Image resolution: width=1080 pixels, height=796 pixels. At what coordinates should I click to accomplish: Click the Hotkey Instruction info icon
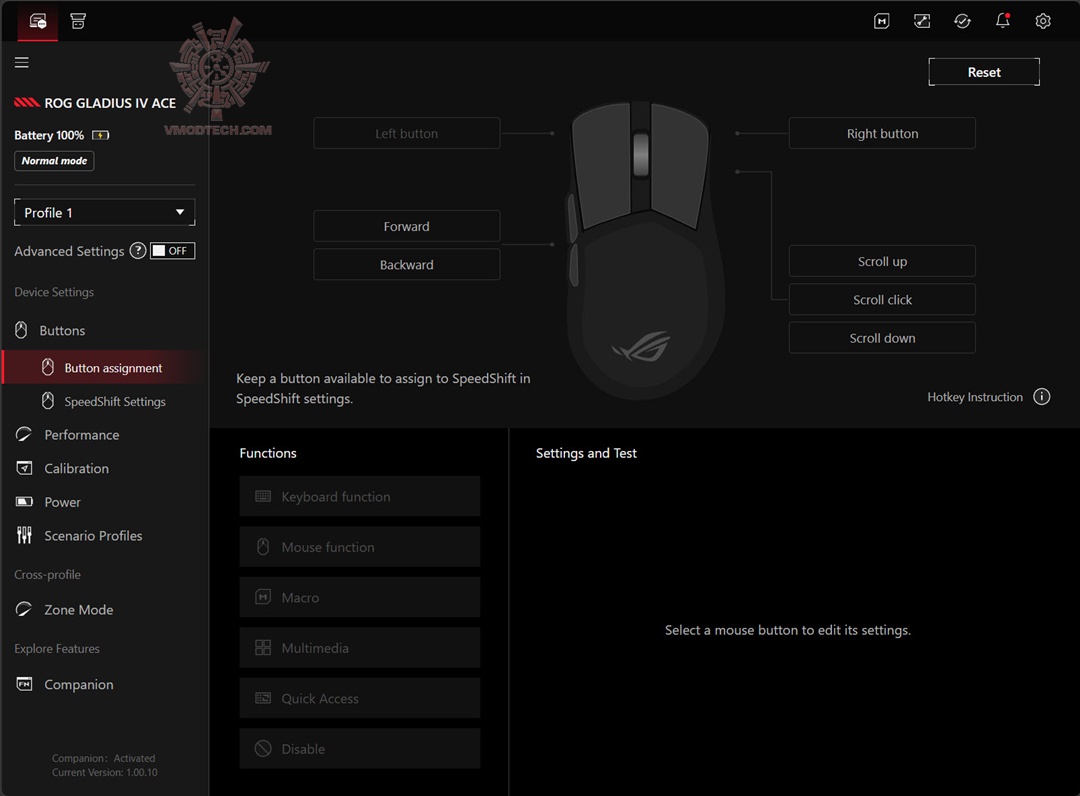(x=1041, y=397)
